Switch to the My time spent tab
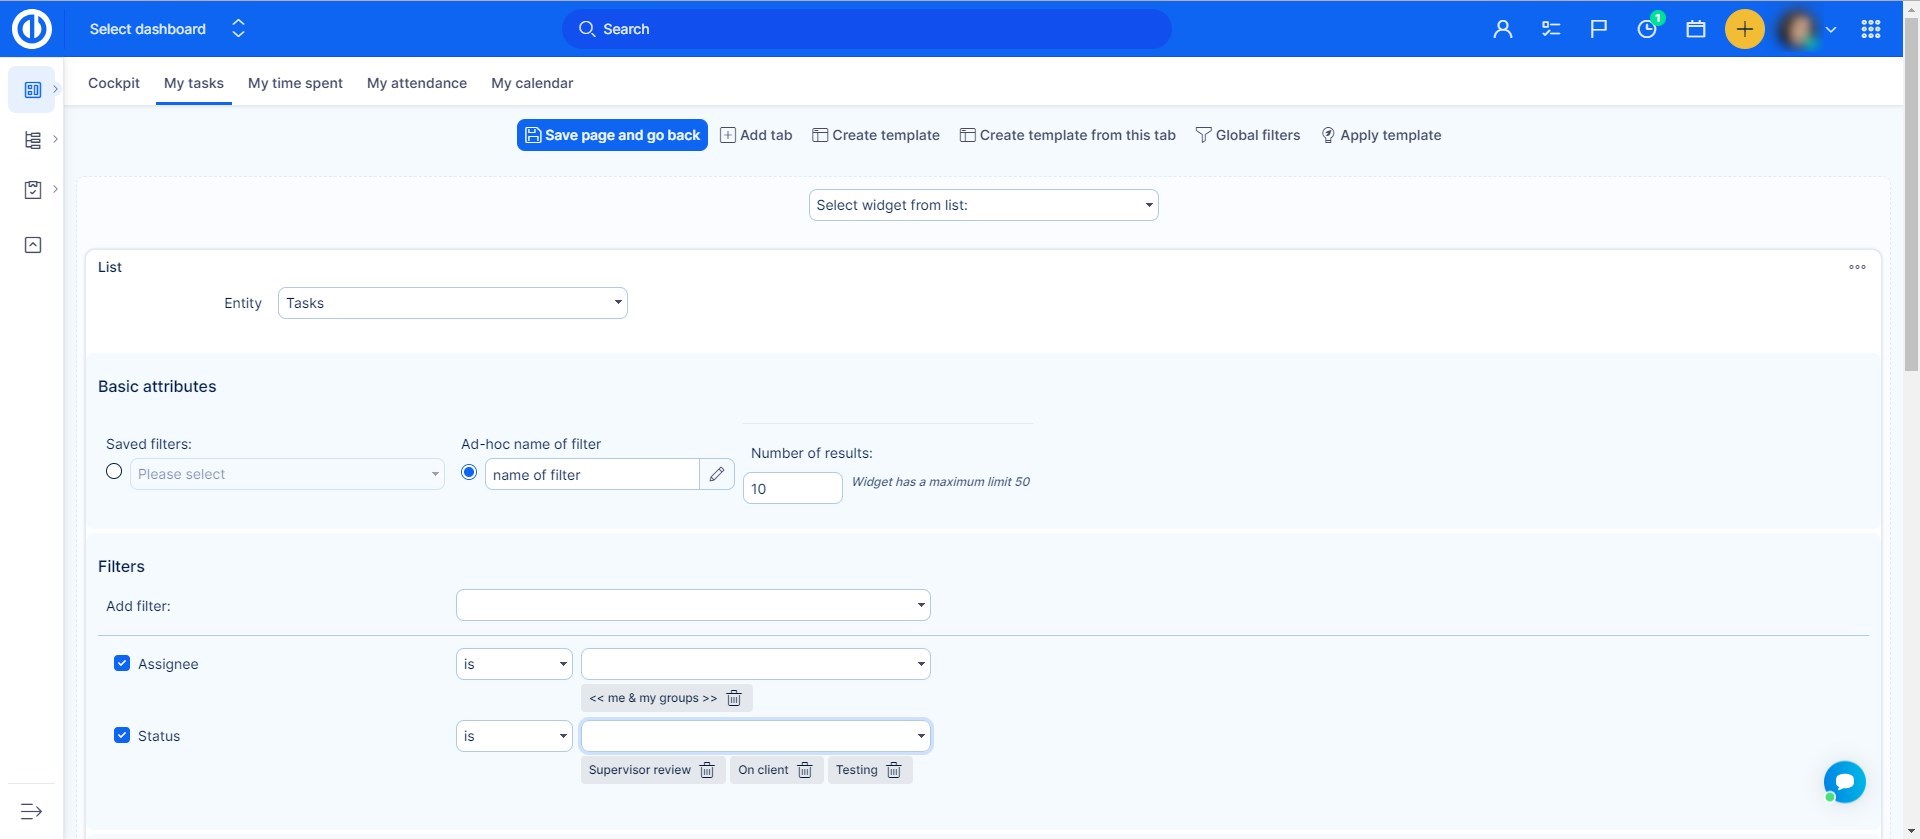The height and width of the screenshot is (839, 1920). tap(295, 83)
